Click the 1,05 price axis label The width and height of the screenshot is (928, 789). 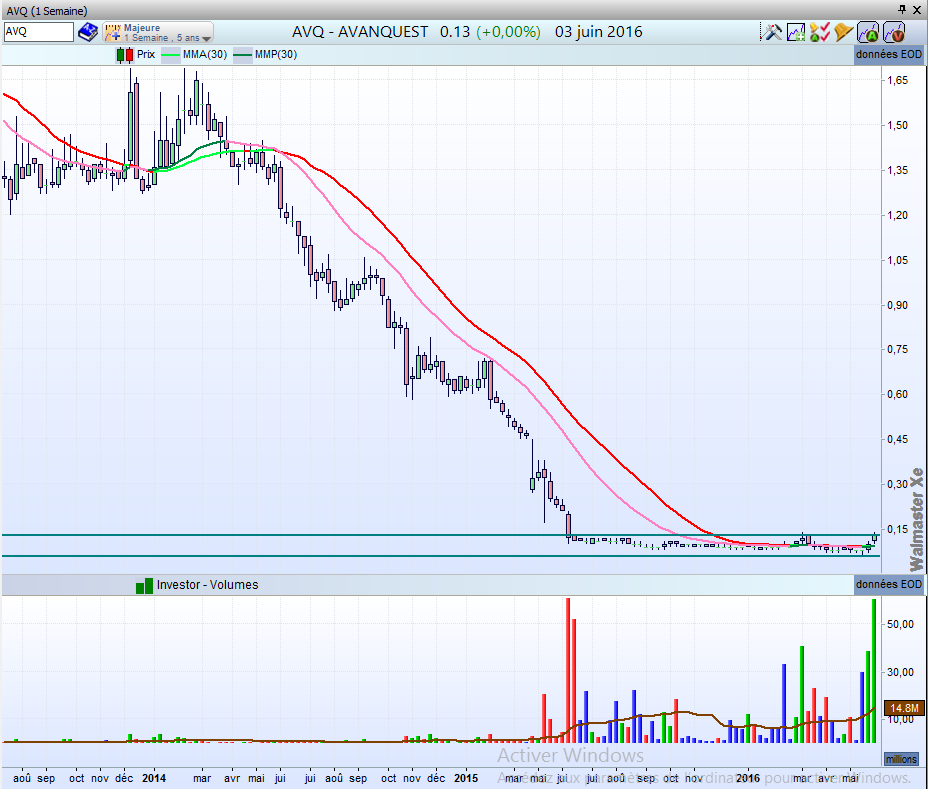pos(897,260)
